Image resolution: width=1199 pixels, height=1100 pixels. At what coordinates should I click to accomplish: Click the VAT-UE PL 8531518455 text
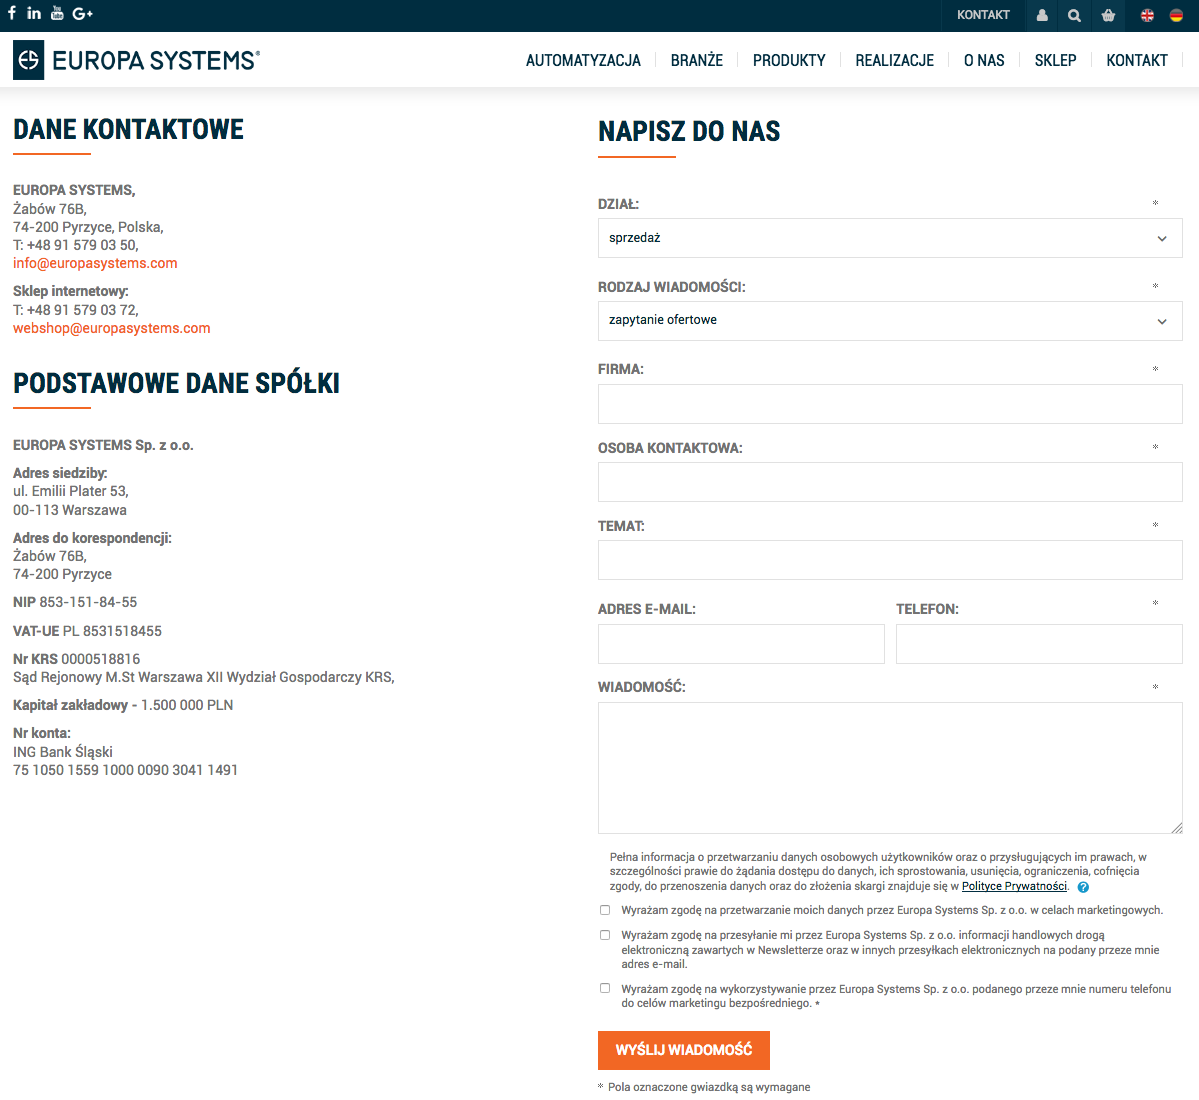click(87, 631)
